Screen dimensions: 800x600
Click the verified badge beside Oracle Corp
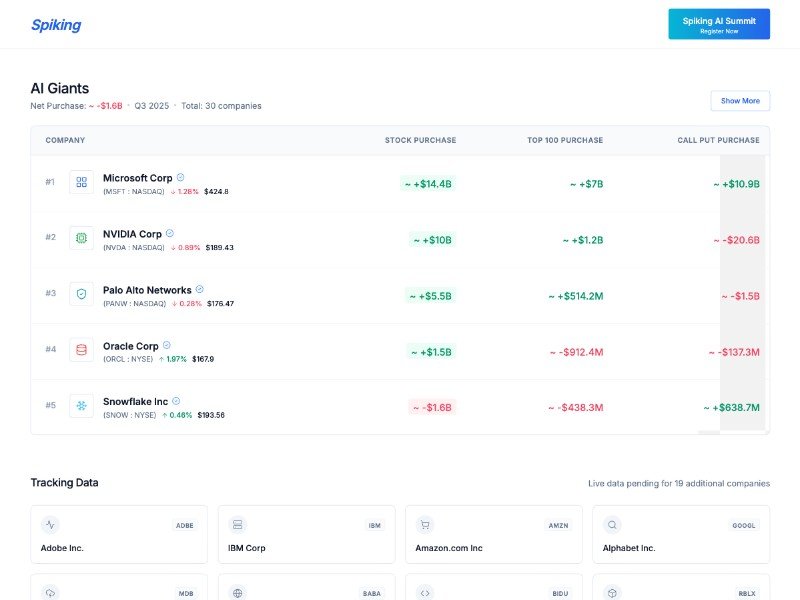tap(167, 345)
